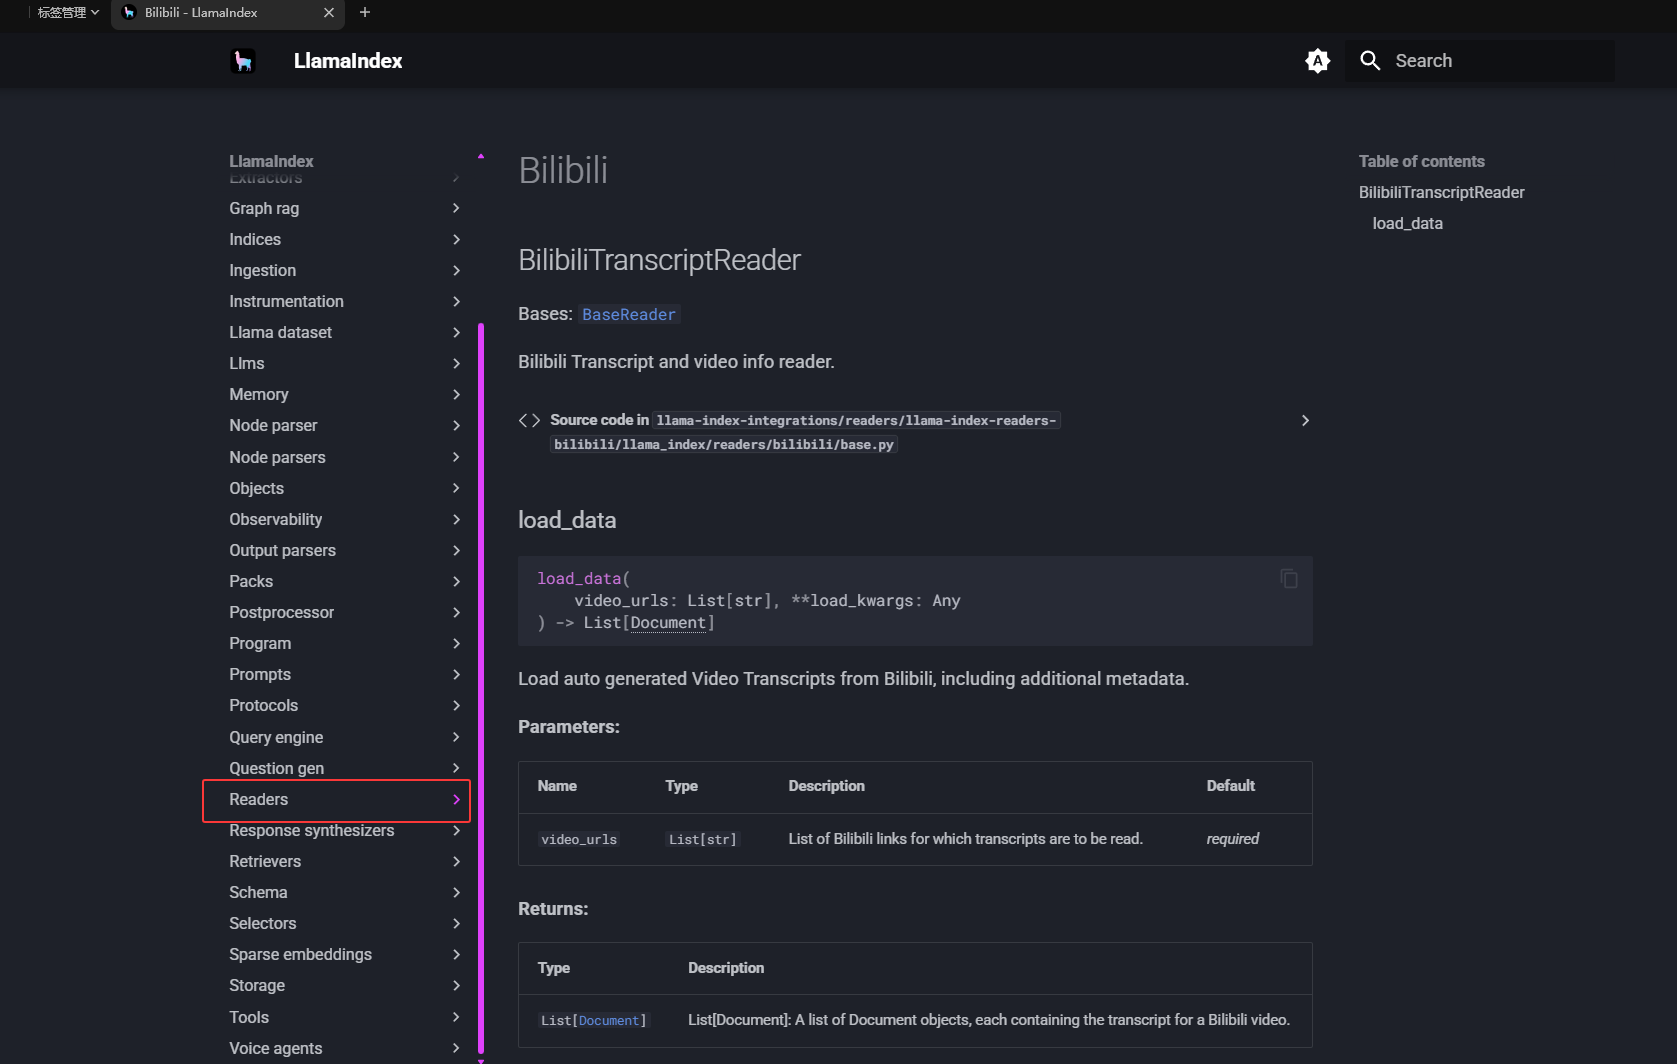Open a new browser tab
Screen dimensions: 1677x1064
tap(365, 12)
